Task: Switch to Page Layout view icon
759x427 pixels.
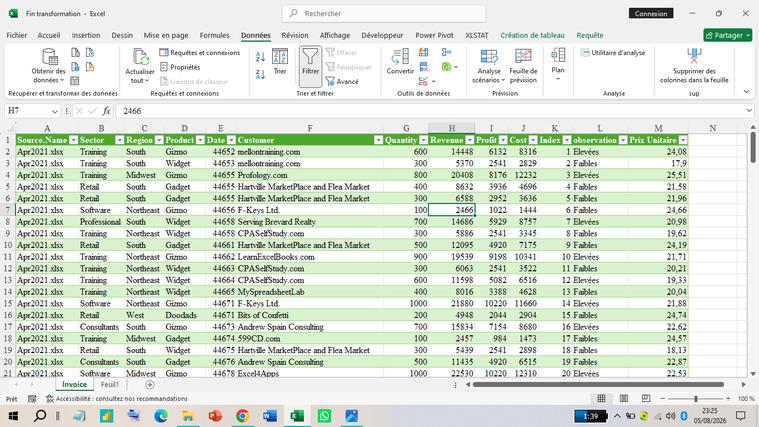Action: pyautogui.click(x=623, y=398)
